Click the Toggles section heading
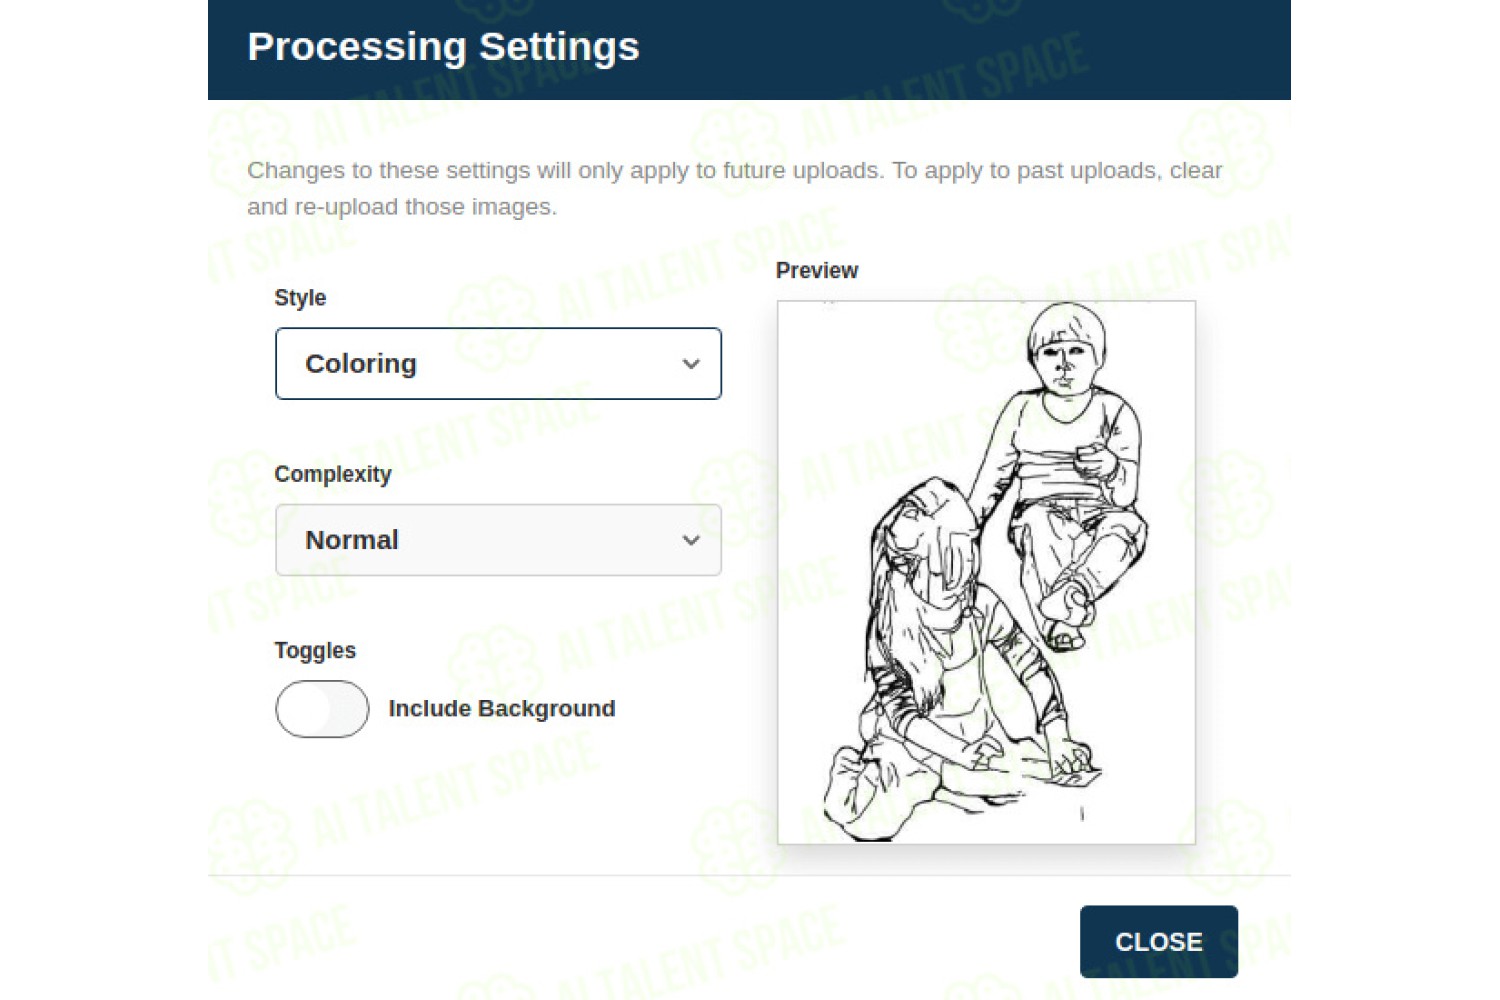The height and width of the screenshot is (1000, 1500). (315, 651)
